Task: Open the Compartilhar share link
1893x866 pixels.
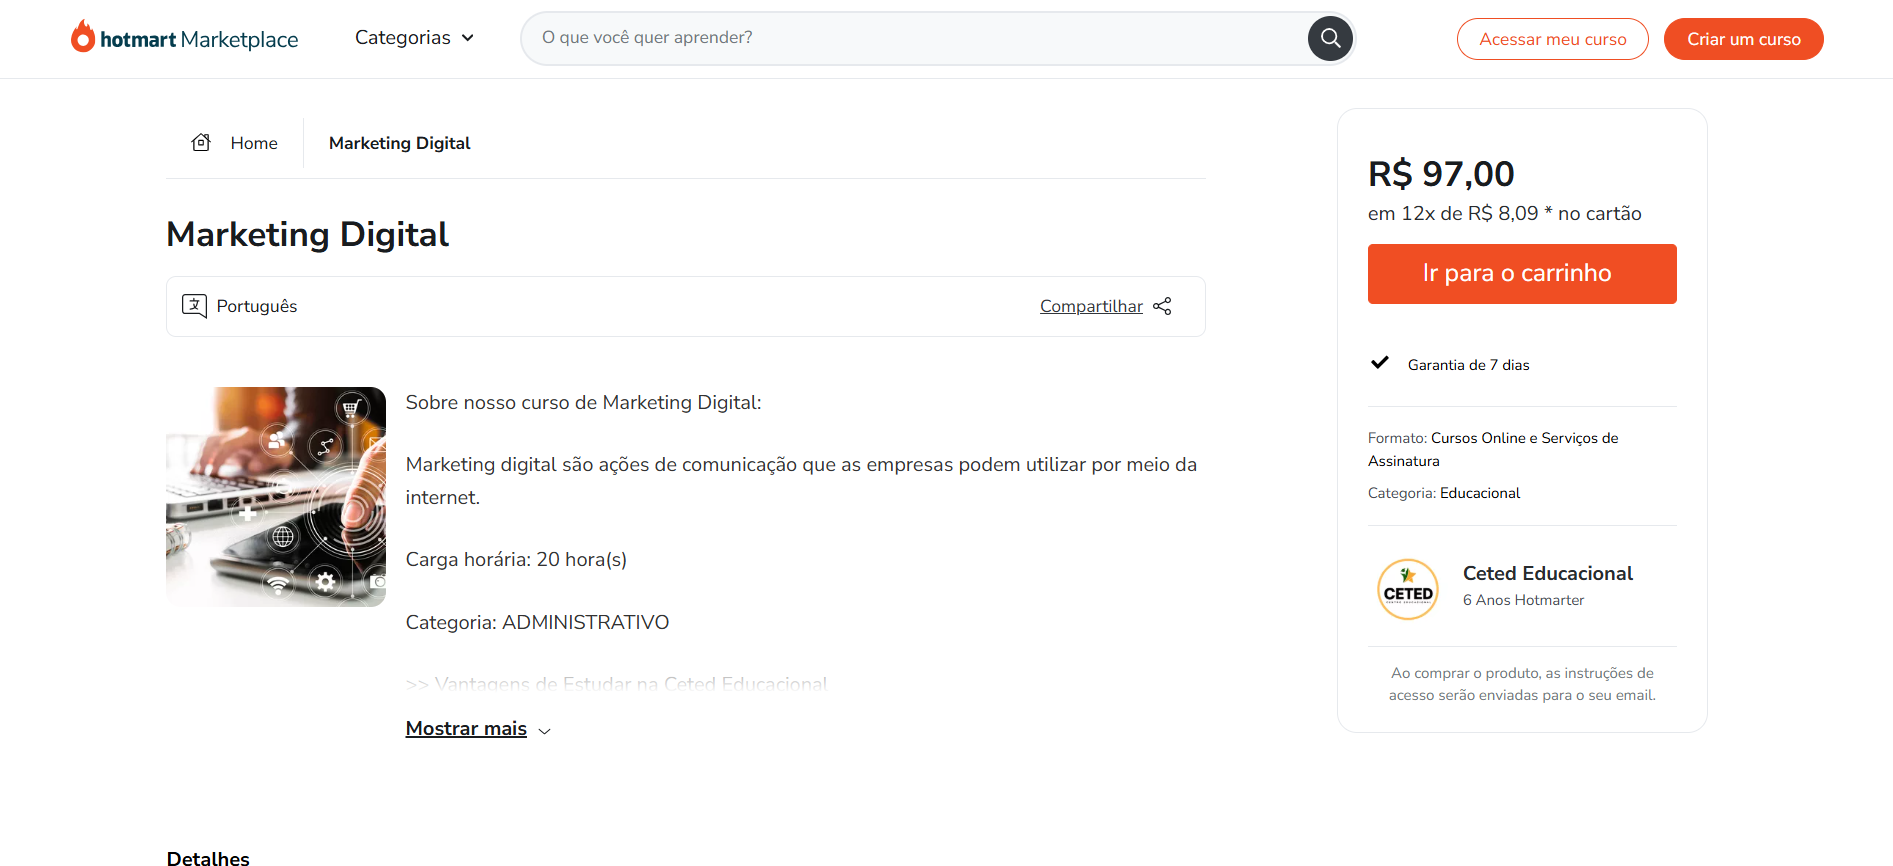Action: [x=1091, y=306]
